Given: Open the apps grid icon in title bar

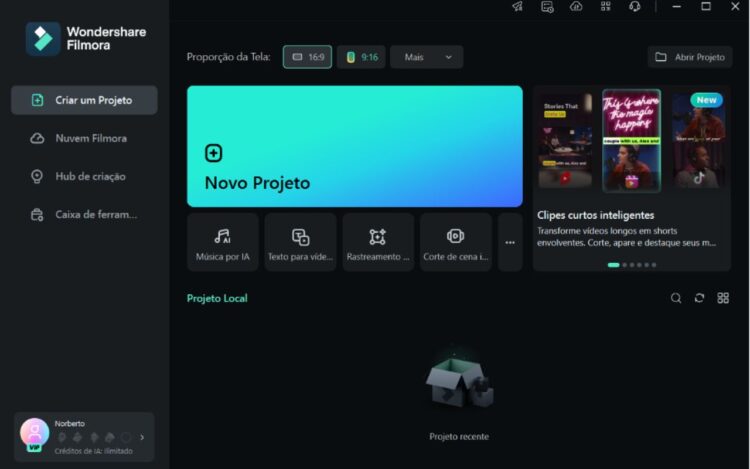Looking at the screenshot, I should click(606, 6).
